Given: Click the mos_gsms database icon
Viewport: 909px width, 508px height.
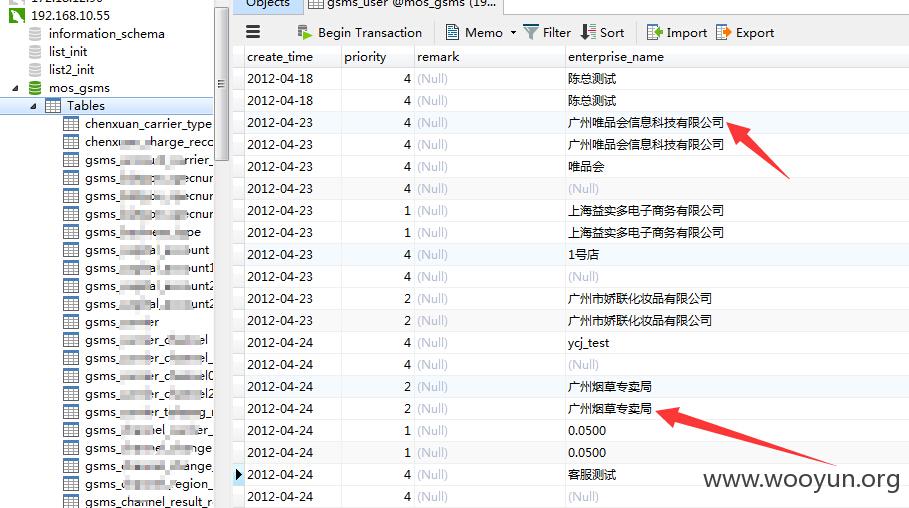Looking at the screenshot, I should (35, 88).
